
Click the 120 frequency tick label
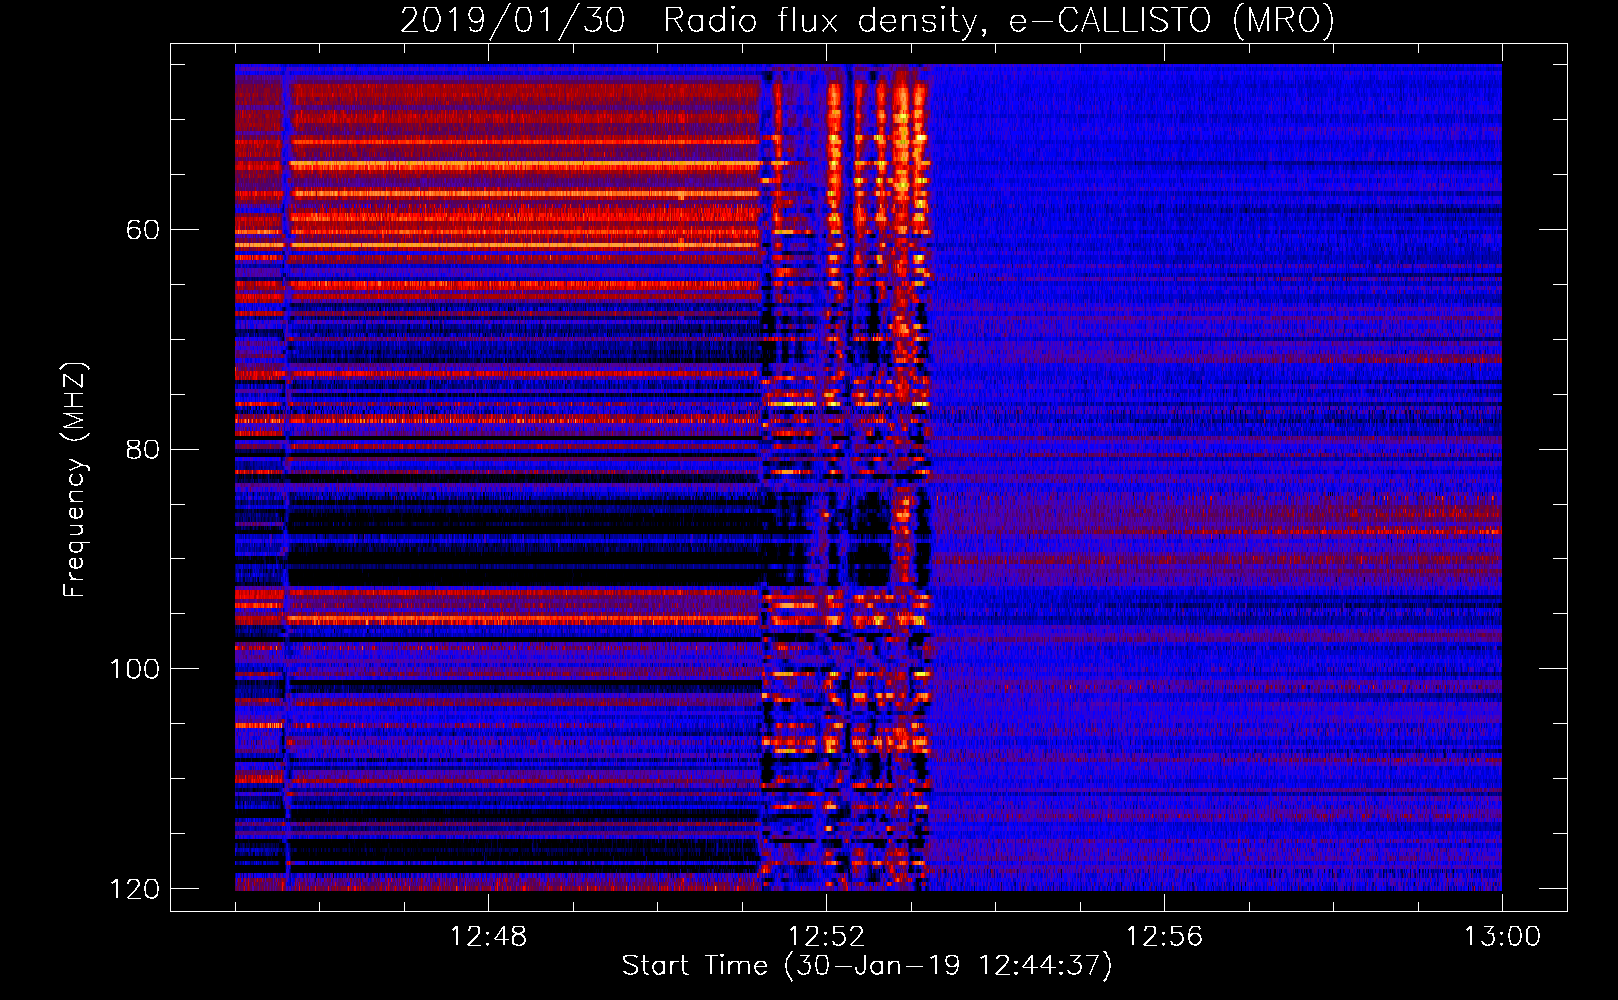tap(134, 889)
